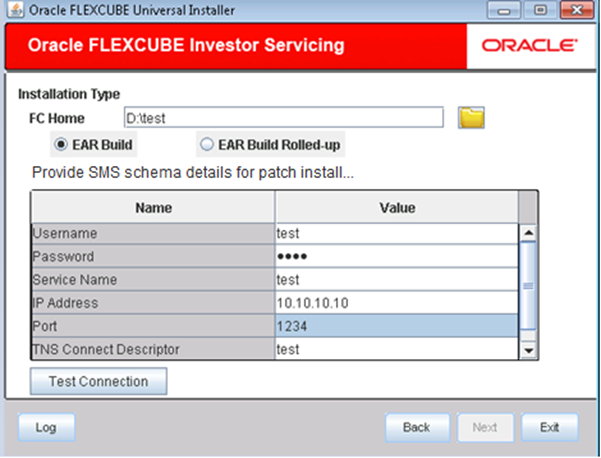Click the Next button
The width and height of the screenshot is (601, 458).
[485, 427]
